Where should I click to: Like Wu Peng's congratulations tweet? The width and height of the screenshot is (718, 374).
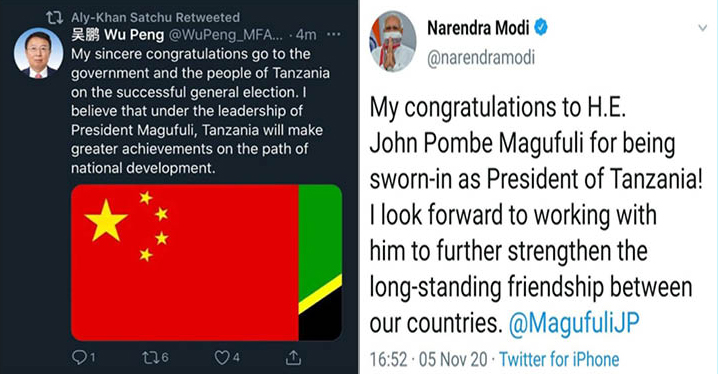(222, 358)
